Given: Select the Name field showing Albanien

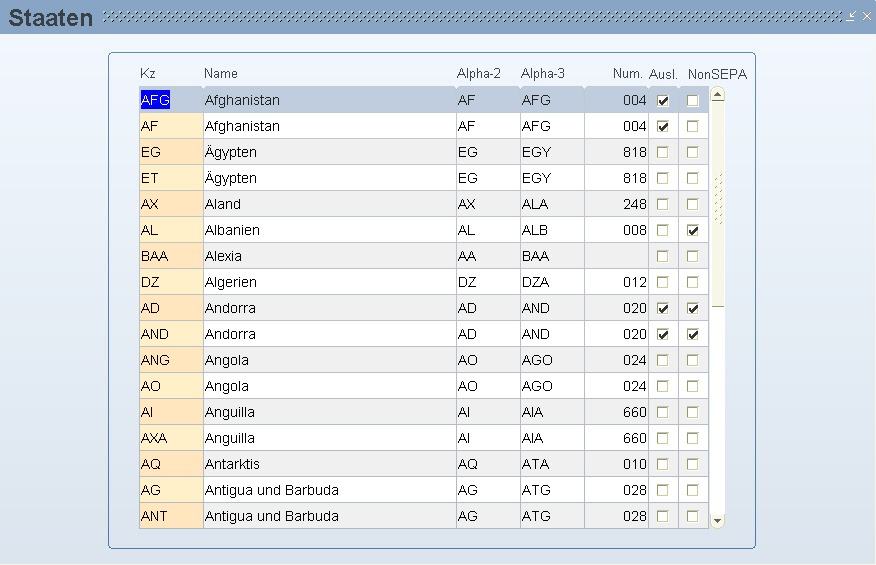Looking at the screenshot, I should coord(328,230).
